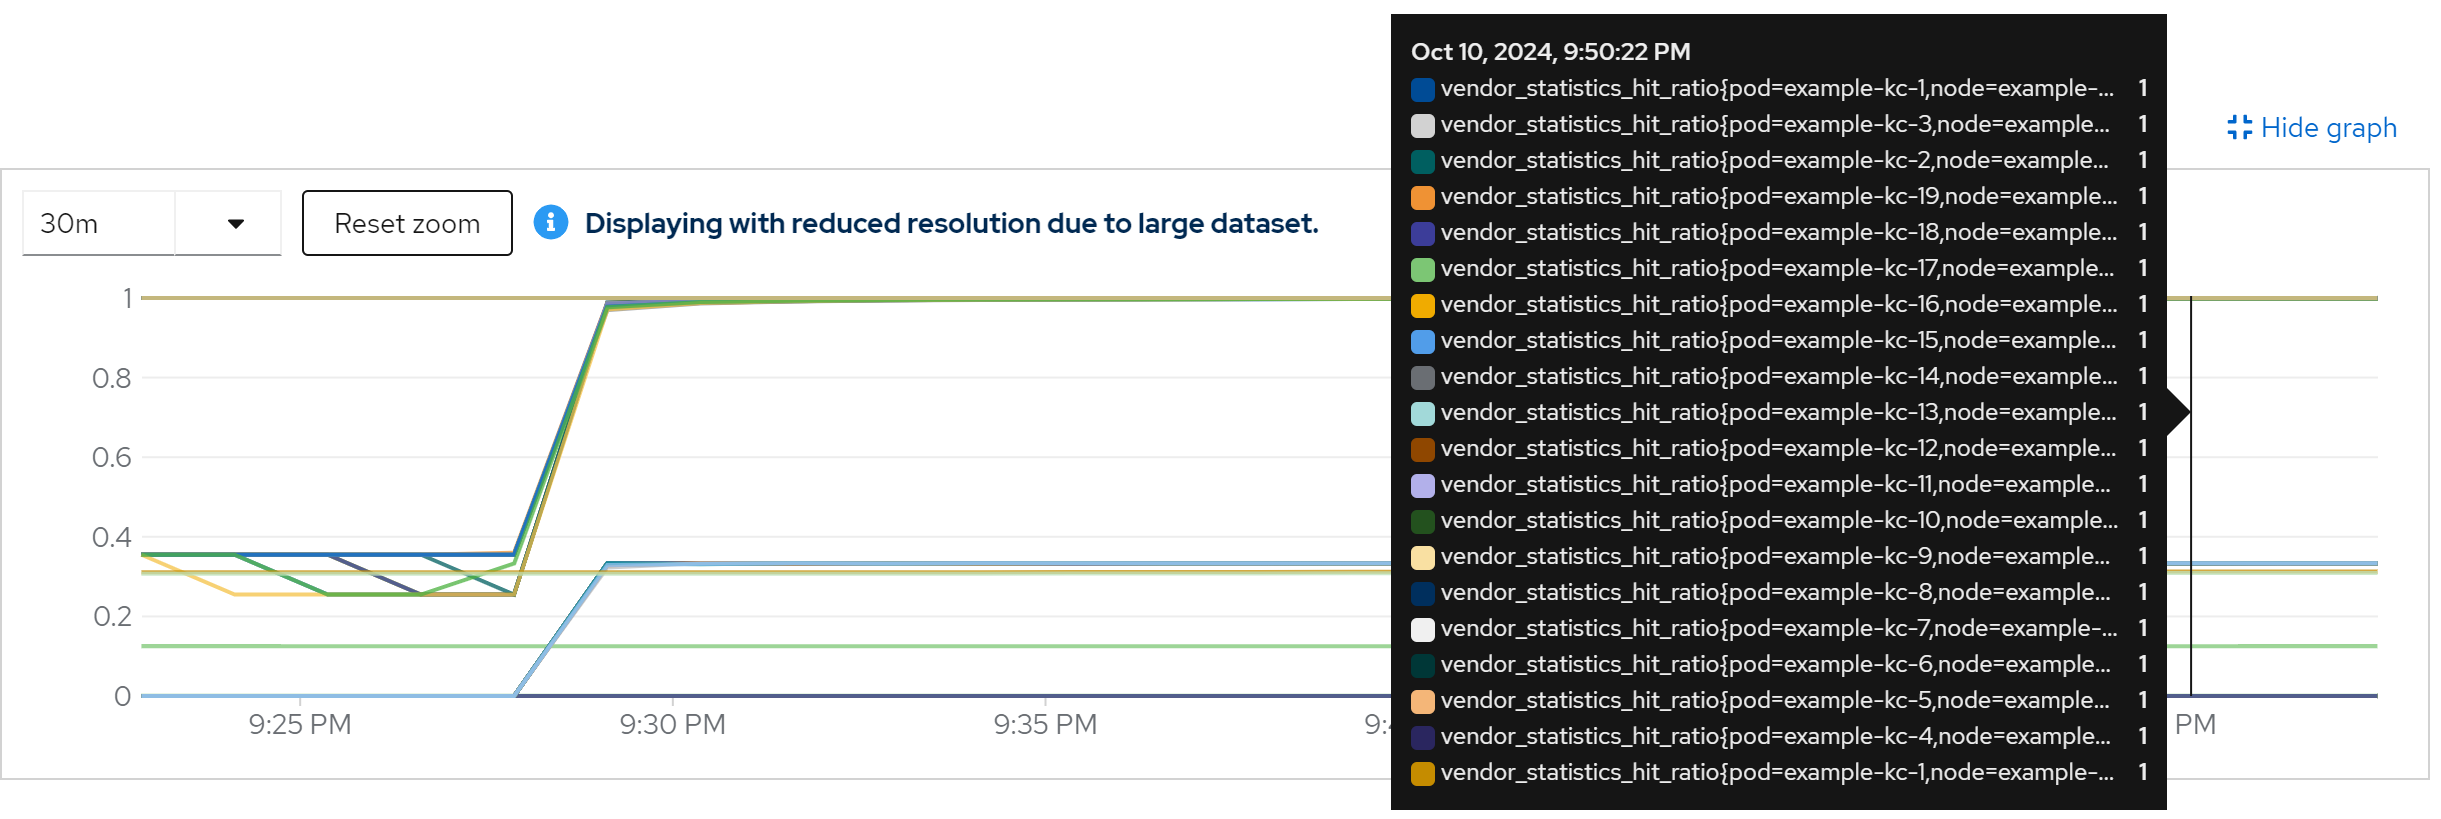Click the 30m time span field
The height and width of the screenshot is (819, 2441).
click(99, 224)
